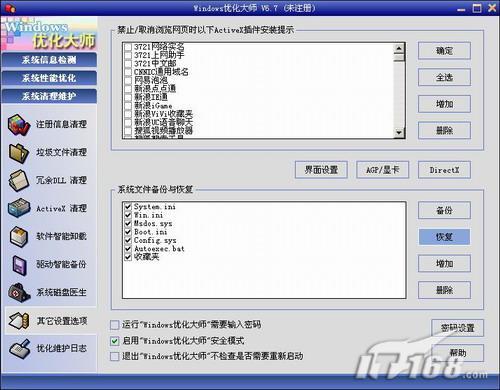Switch to 系统性能优化 section
500x390 pixels.
[49, 78]
